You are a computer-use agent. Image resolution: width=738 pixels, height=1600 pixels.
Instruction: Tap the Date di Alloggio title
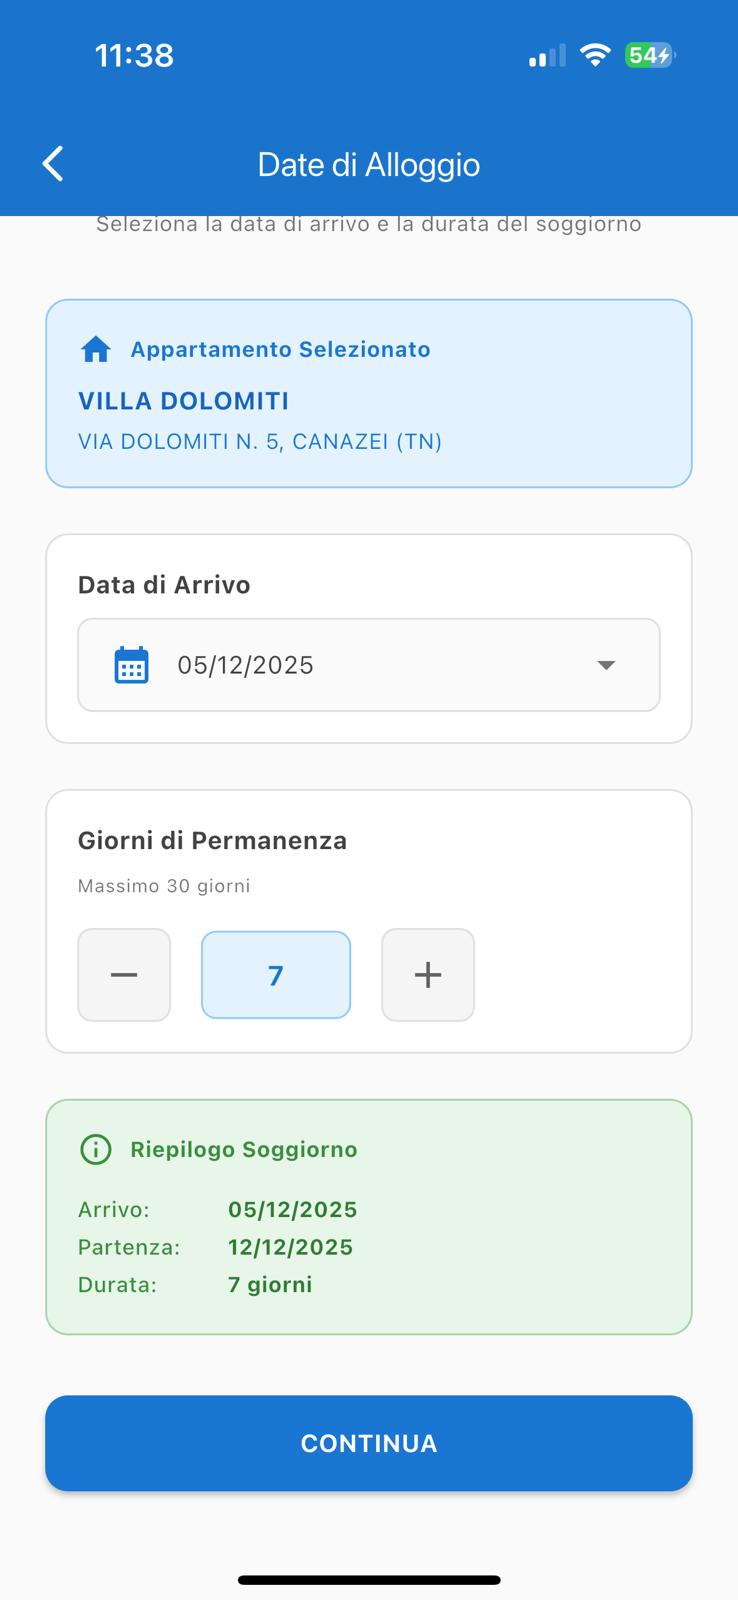click(369, 163)
